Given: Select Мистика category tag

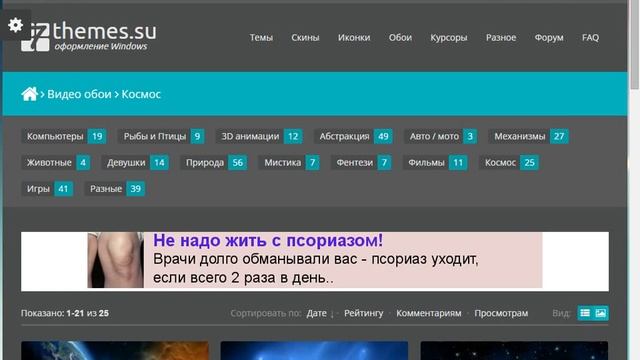Looking at the screenshot, I should [x=289, y=162].
